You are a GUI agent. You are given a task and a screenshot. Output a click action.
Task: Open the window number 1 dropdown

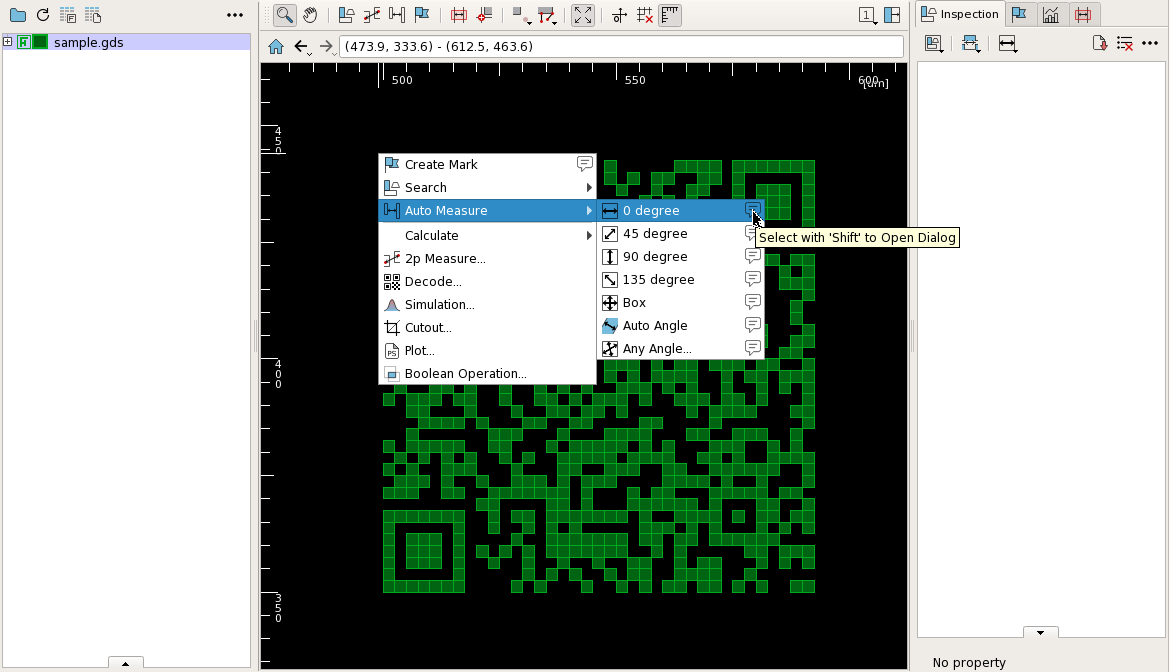click(867, 15)
